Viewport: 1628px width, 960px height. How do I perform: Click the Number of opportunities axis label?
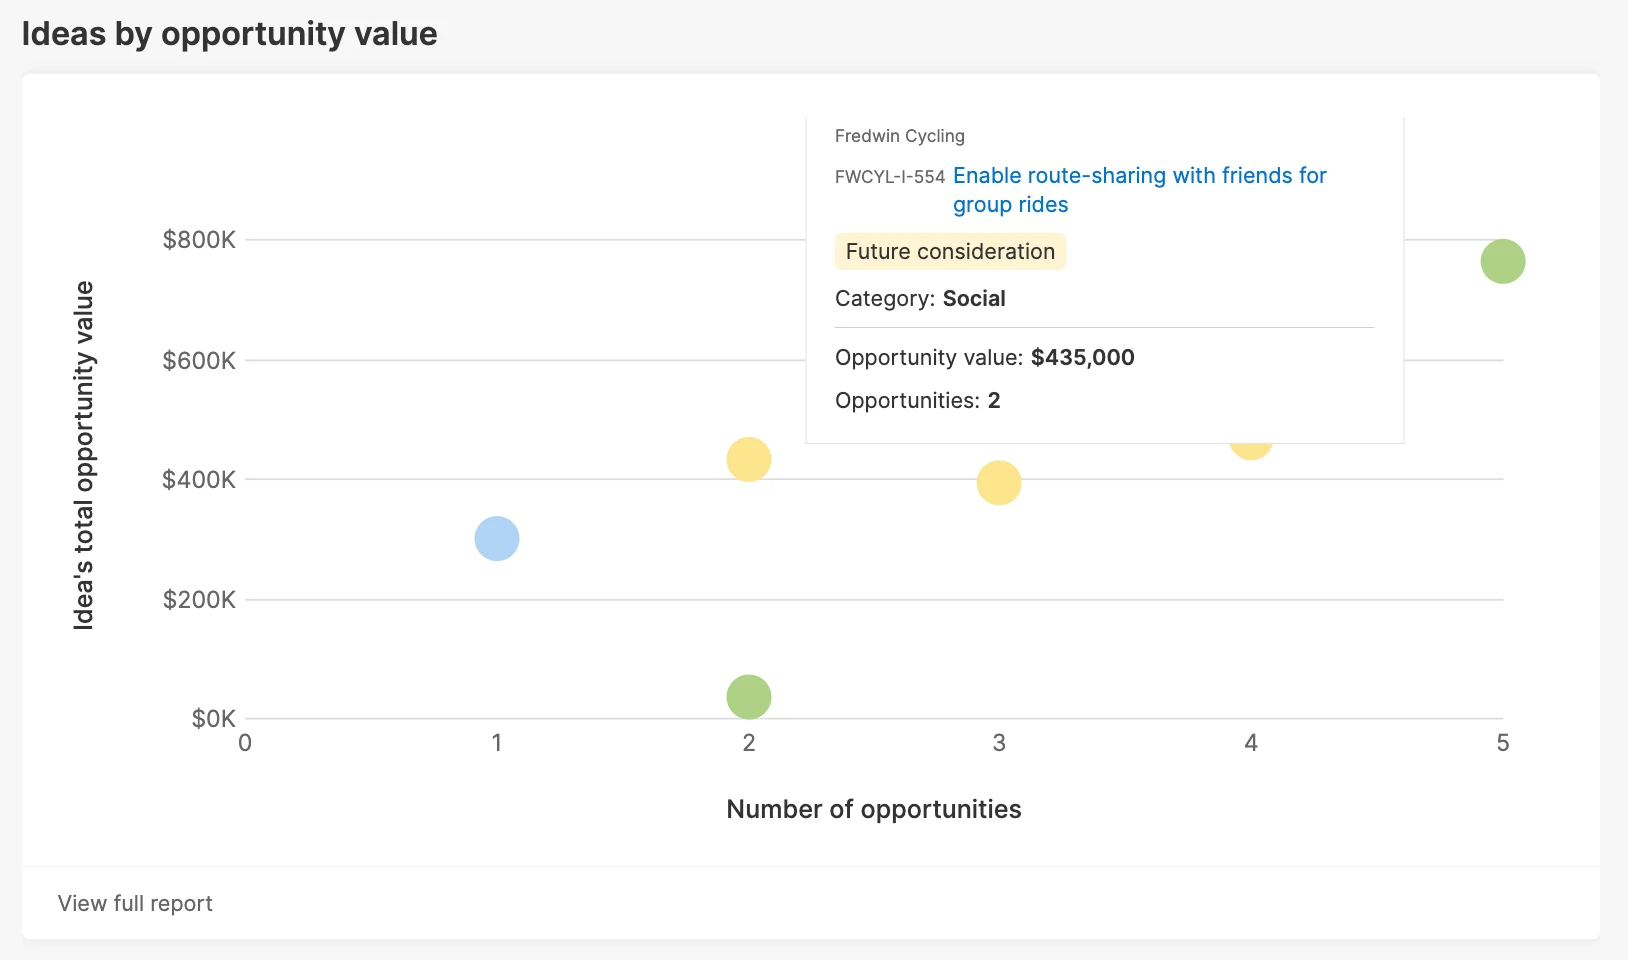tap(874, 809)
